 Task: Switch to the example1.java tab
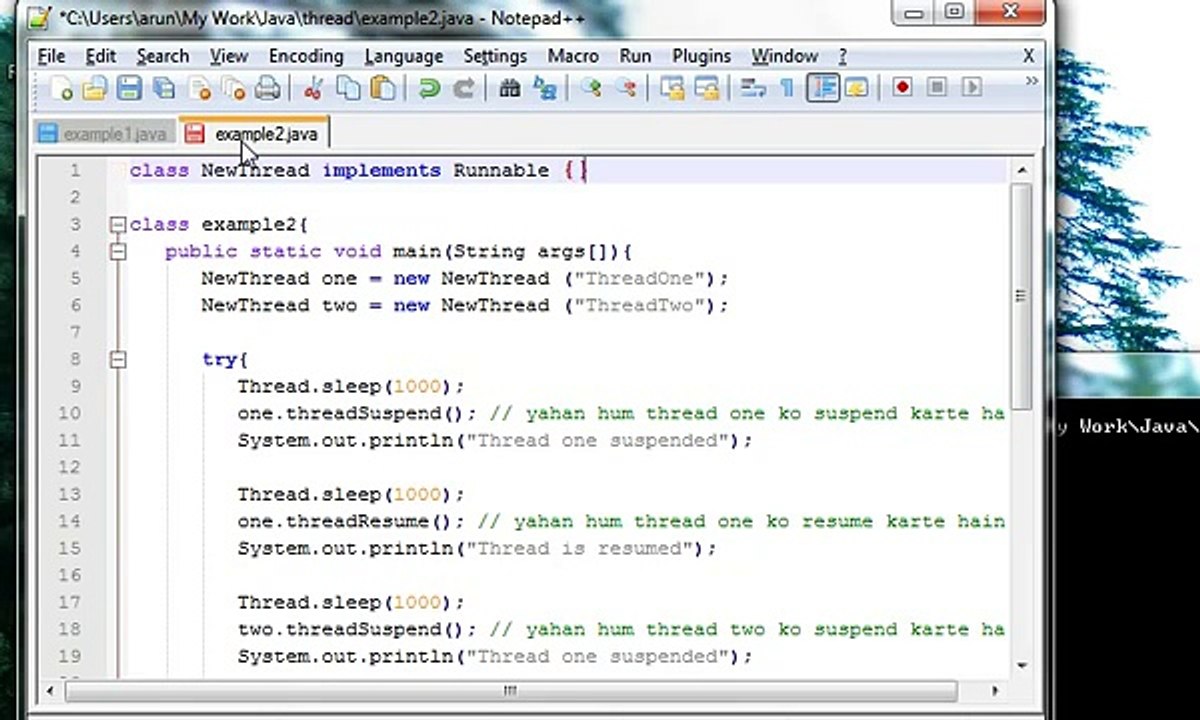(x=102, y=134)
